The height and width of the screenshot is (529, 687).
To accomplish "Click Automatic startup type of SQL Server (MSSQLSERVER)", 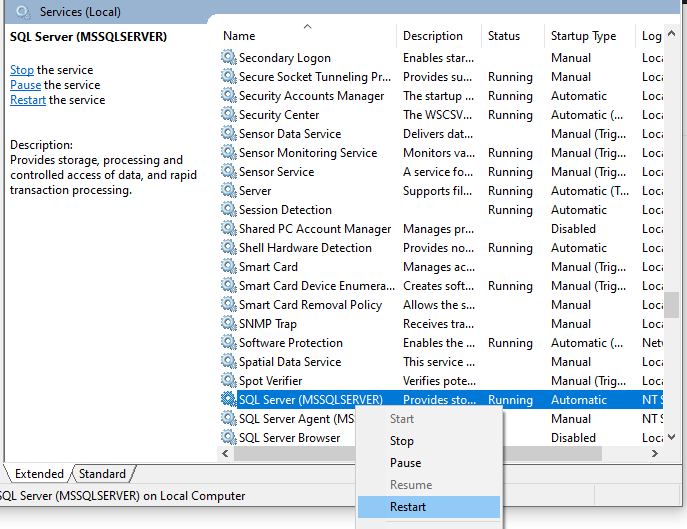I will 579,400.
